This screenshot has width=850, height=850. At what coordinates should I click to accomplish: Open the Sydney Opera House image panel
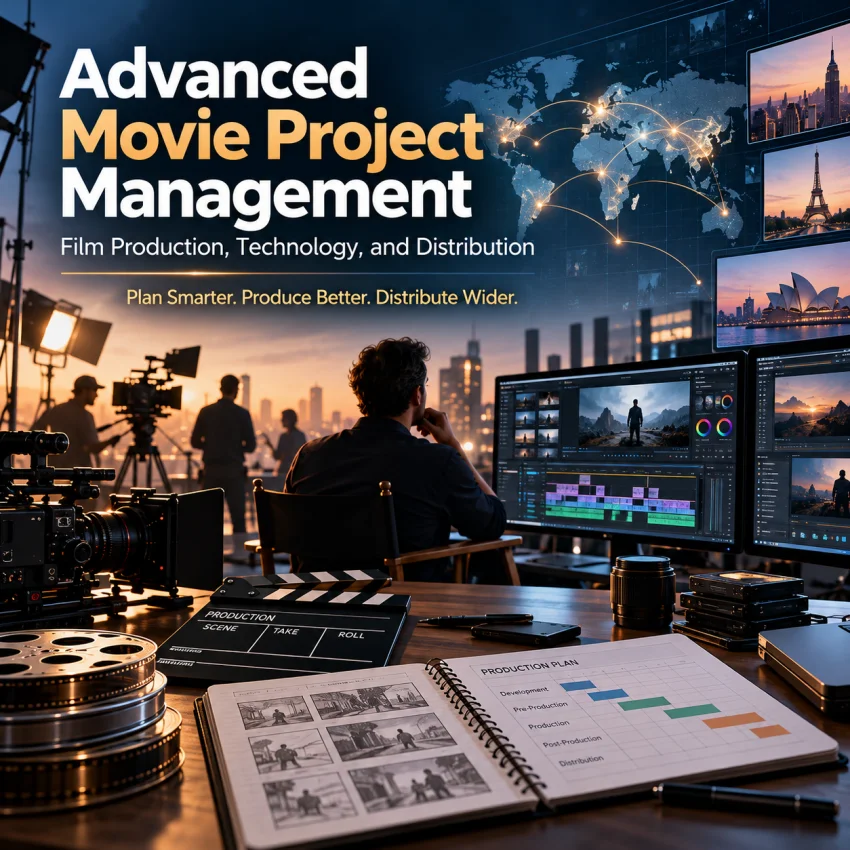(783, 295)
